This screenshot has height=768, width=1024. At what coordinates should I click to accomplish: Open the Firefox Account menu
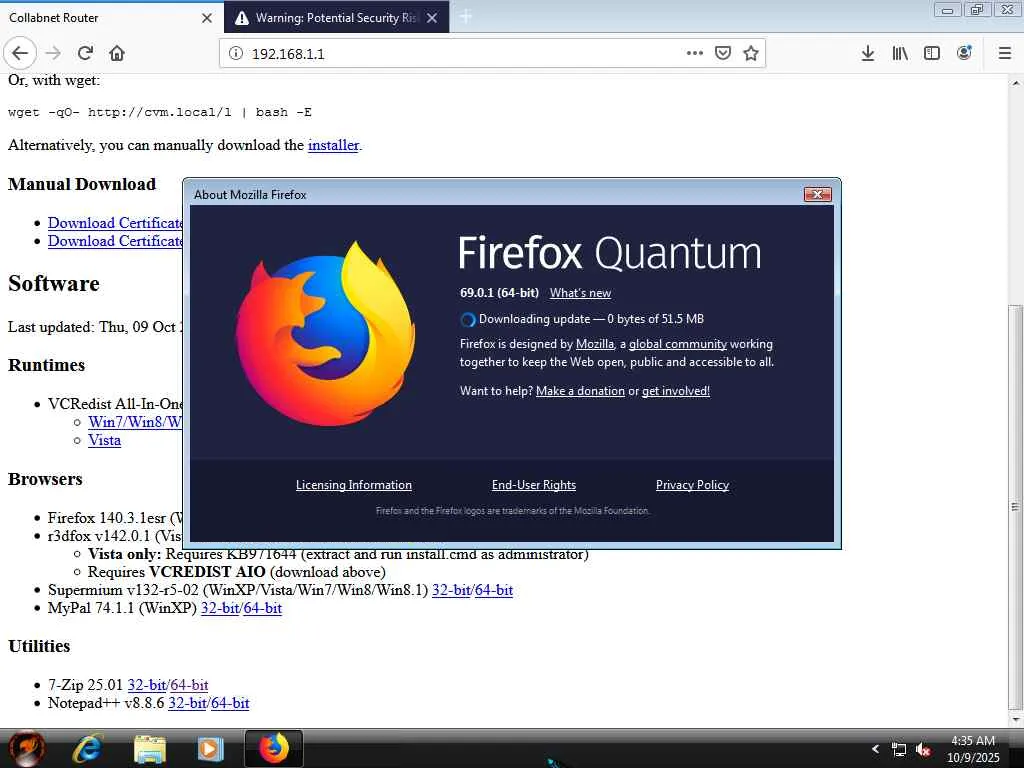point(964,53)
